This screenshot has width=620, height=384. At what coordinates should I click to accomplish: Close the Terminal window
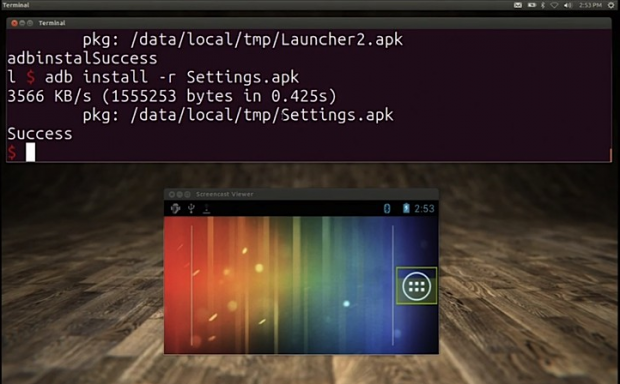[x=14, y=23]
